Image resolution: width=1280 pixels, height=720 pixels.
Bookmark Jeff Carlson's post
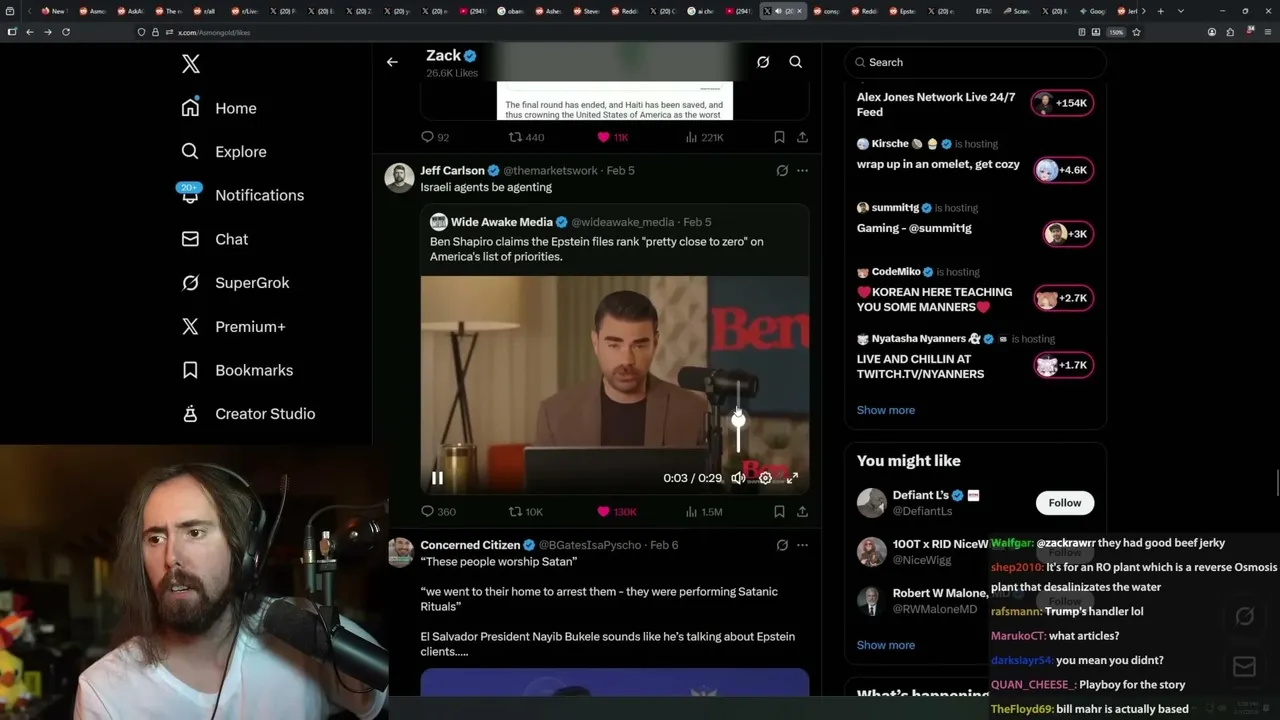point(779,512)
